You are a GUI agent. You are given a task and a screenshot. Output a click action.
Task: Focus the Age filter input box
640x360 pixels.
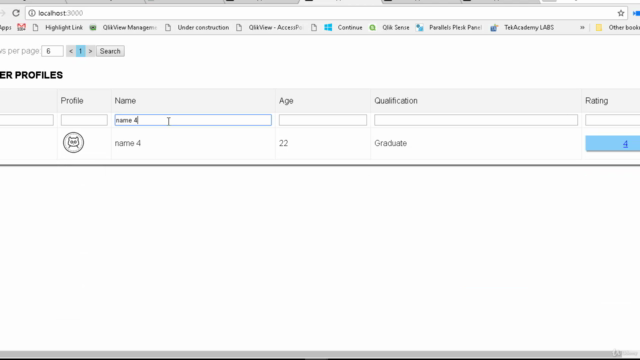pyautogui.click(x=323, y=120)
